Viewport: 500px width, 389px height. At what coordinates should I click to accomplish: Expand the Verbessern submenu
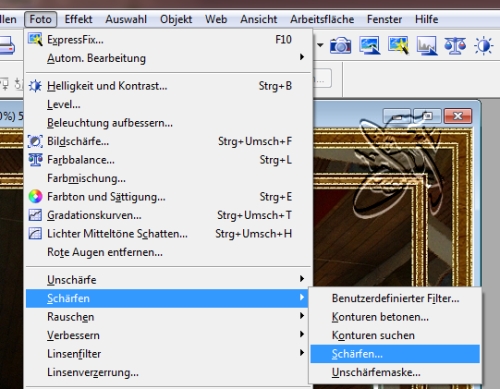[168, 335]
